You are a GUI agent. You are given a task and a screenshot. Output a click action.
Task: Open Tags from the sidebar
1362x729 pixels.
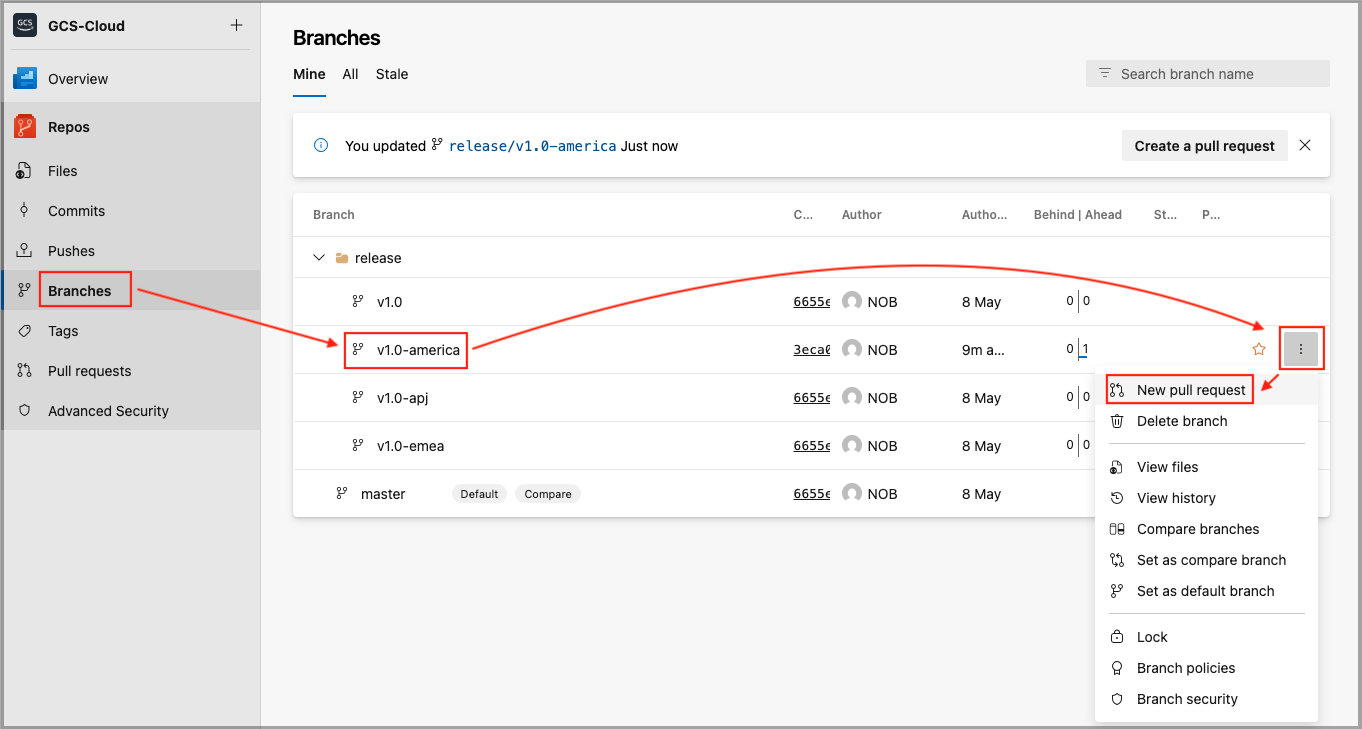click(x=62, y=331)
